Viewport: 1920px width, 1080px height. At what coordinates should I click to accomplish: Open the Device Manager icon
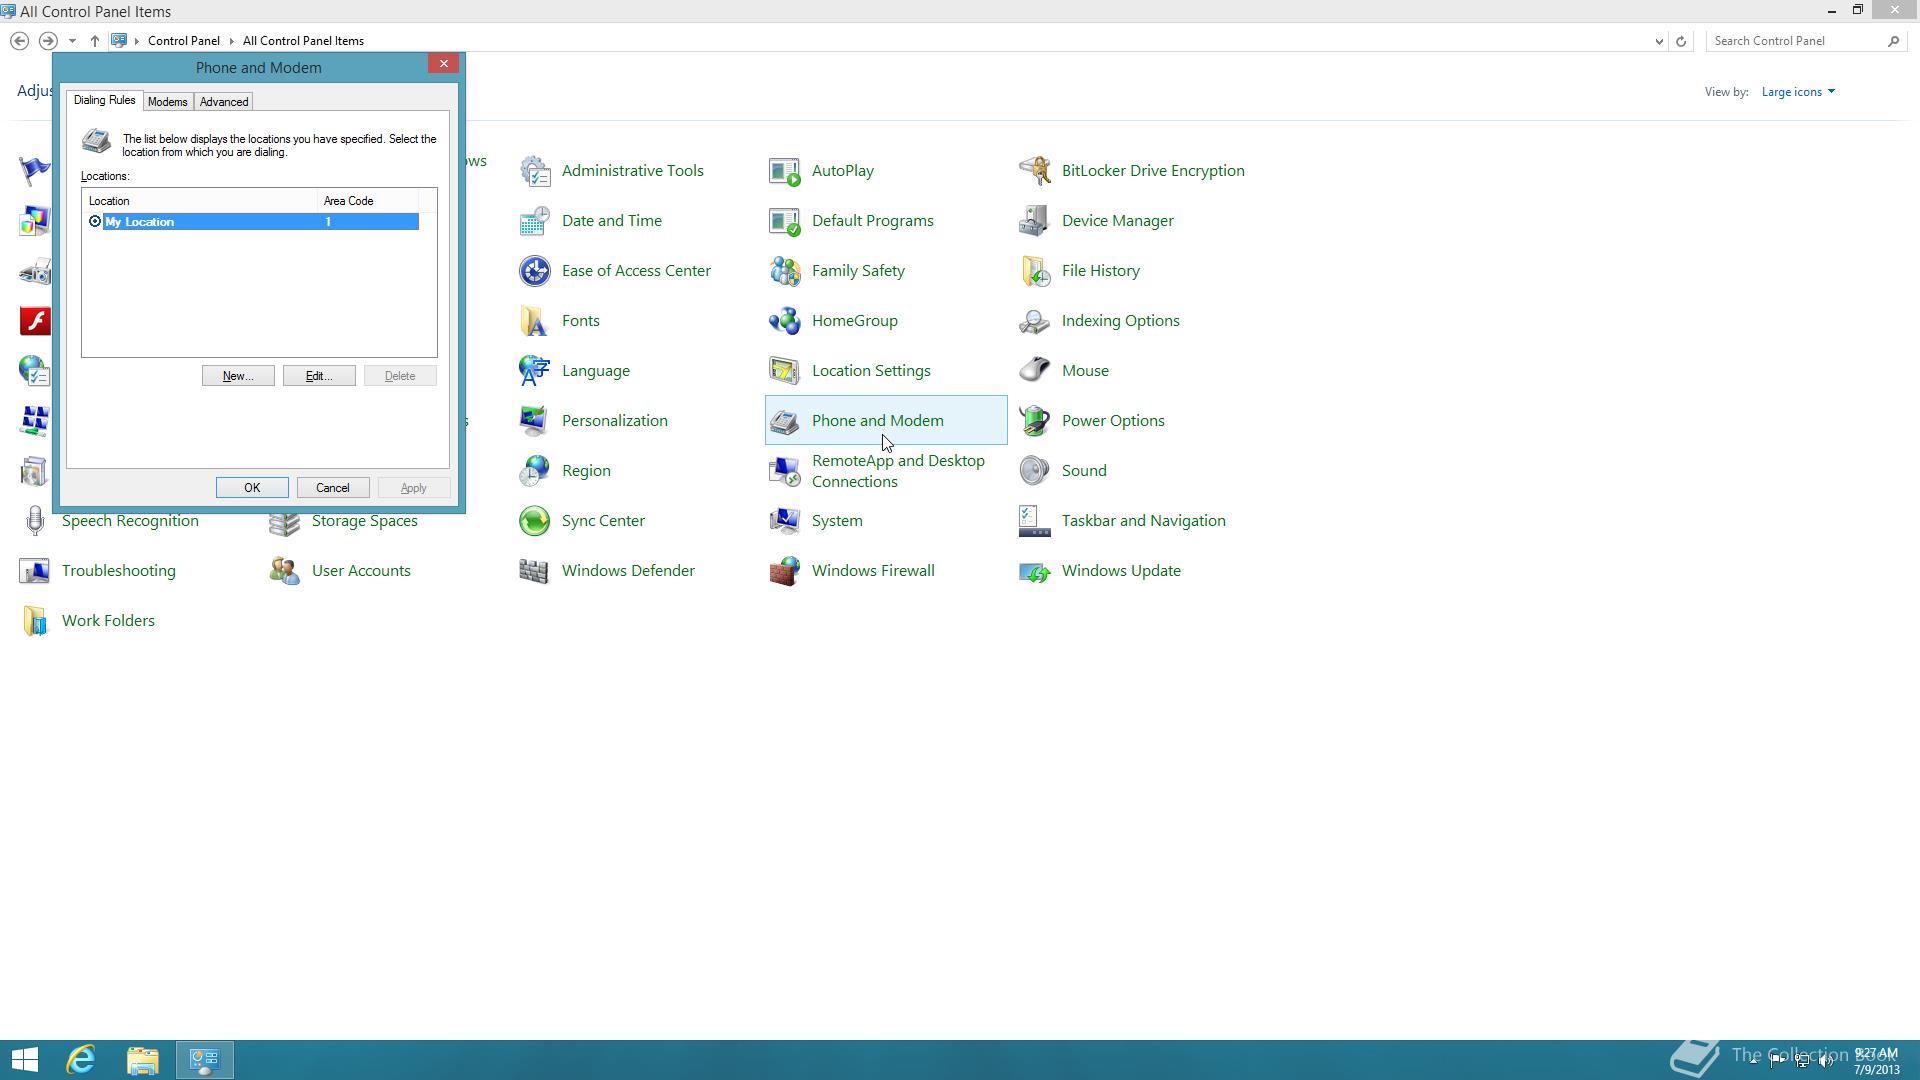coord(1035,221)
